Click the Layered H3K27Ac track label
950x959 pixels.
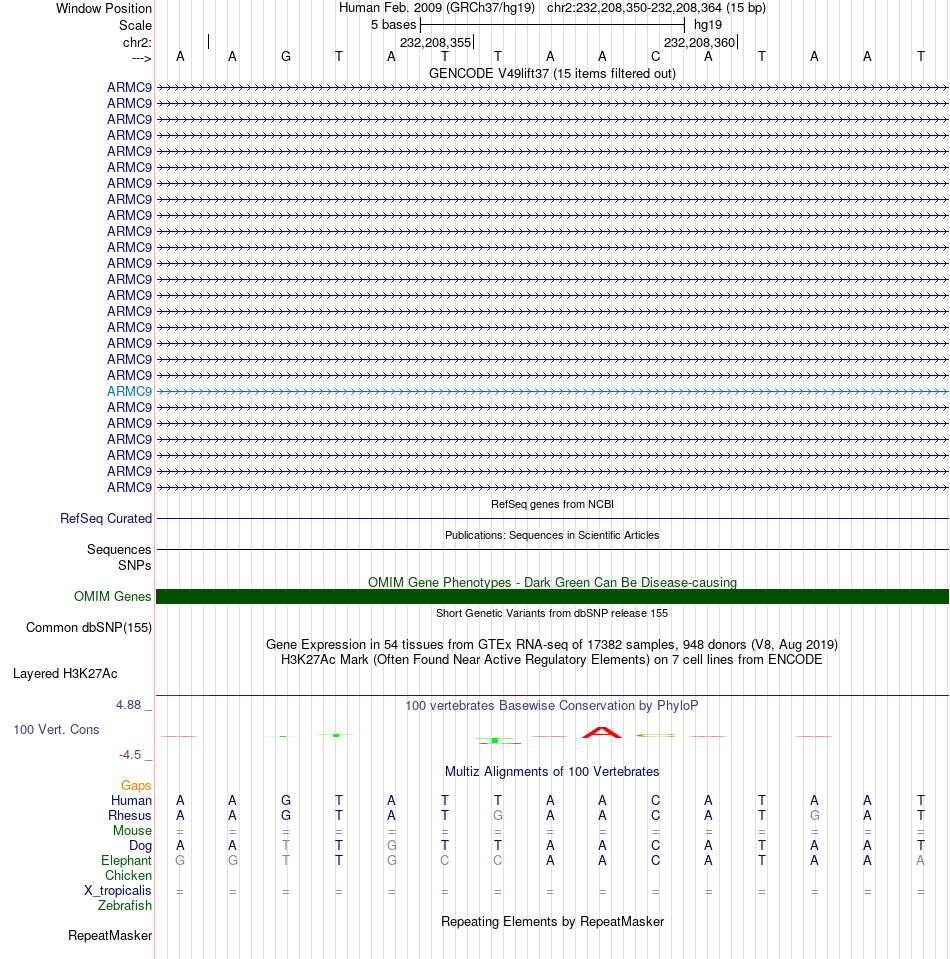pos(65,674)
